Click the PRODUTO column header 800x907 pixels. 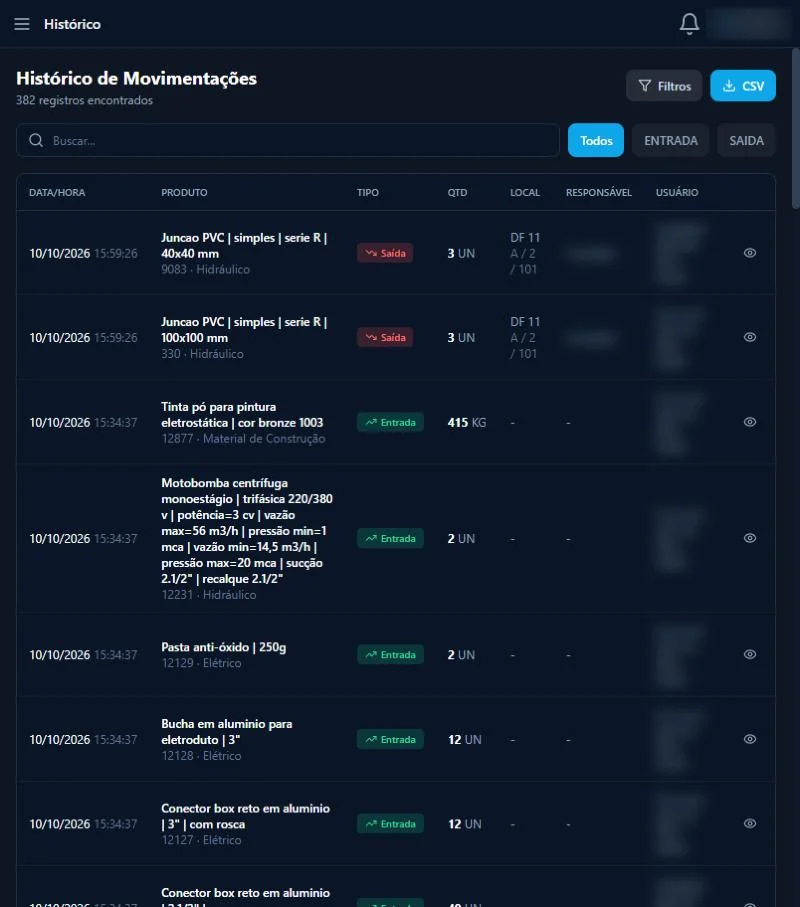click(x=184, y=192)
